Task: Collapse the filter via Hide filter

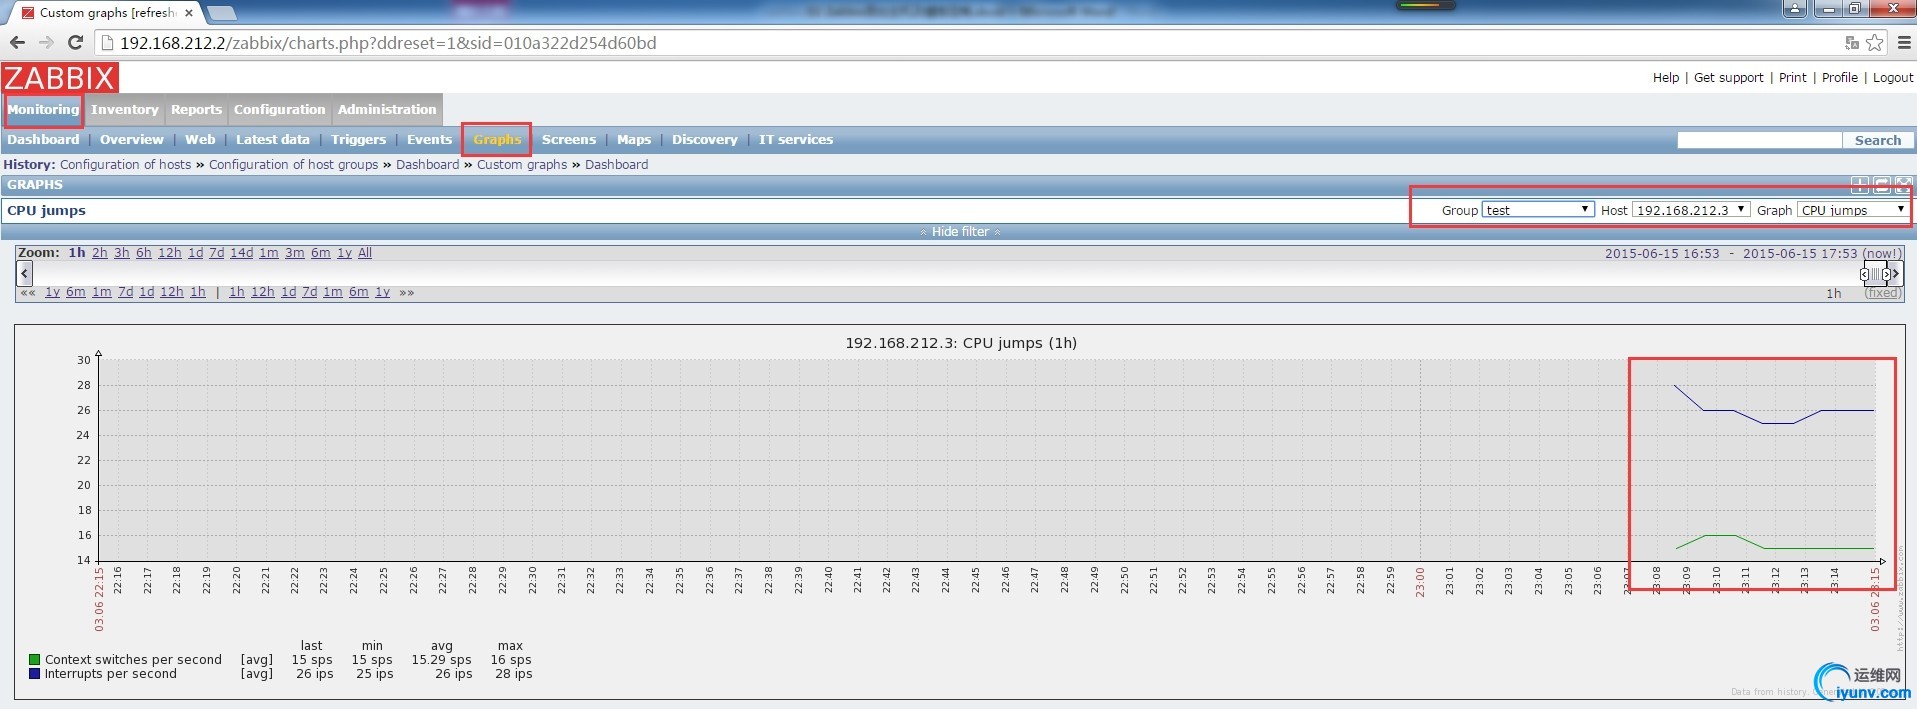Action: point(960,232)
